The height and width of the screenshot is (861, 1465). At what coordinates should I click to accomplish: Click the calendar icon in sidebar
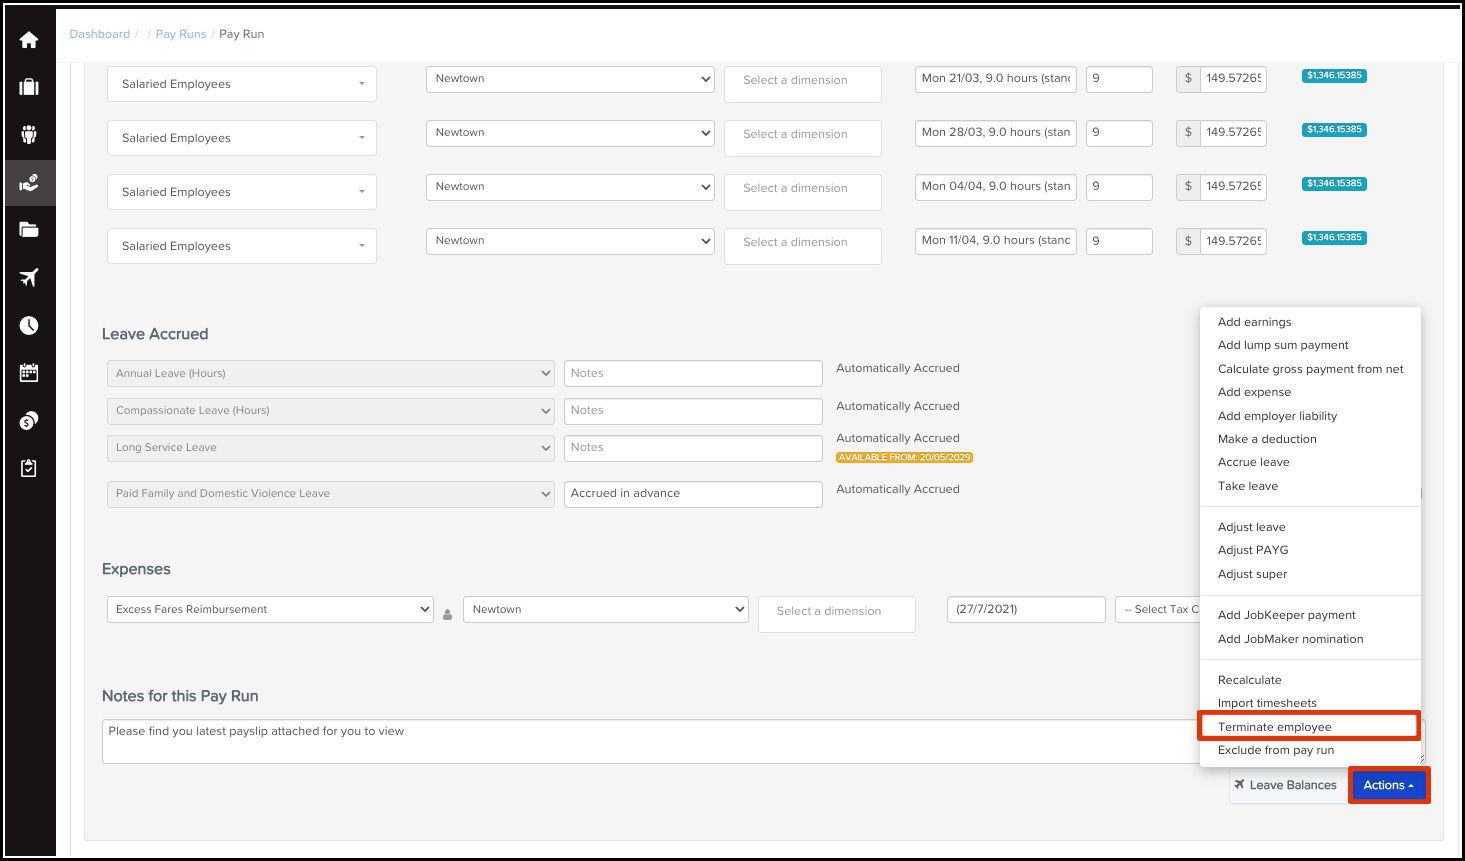pos(29,373)
